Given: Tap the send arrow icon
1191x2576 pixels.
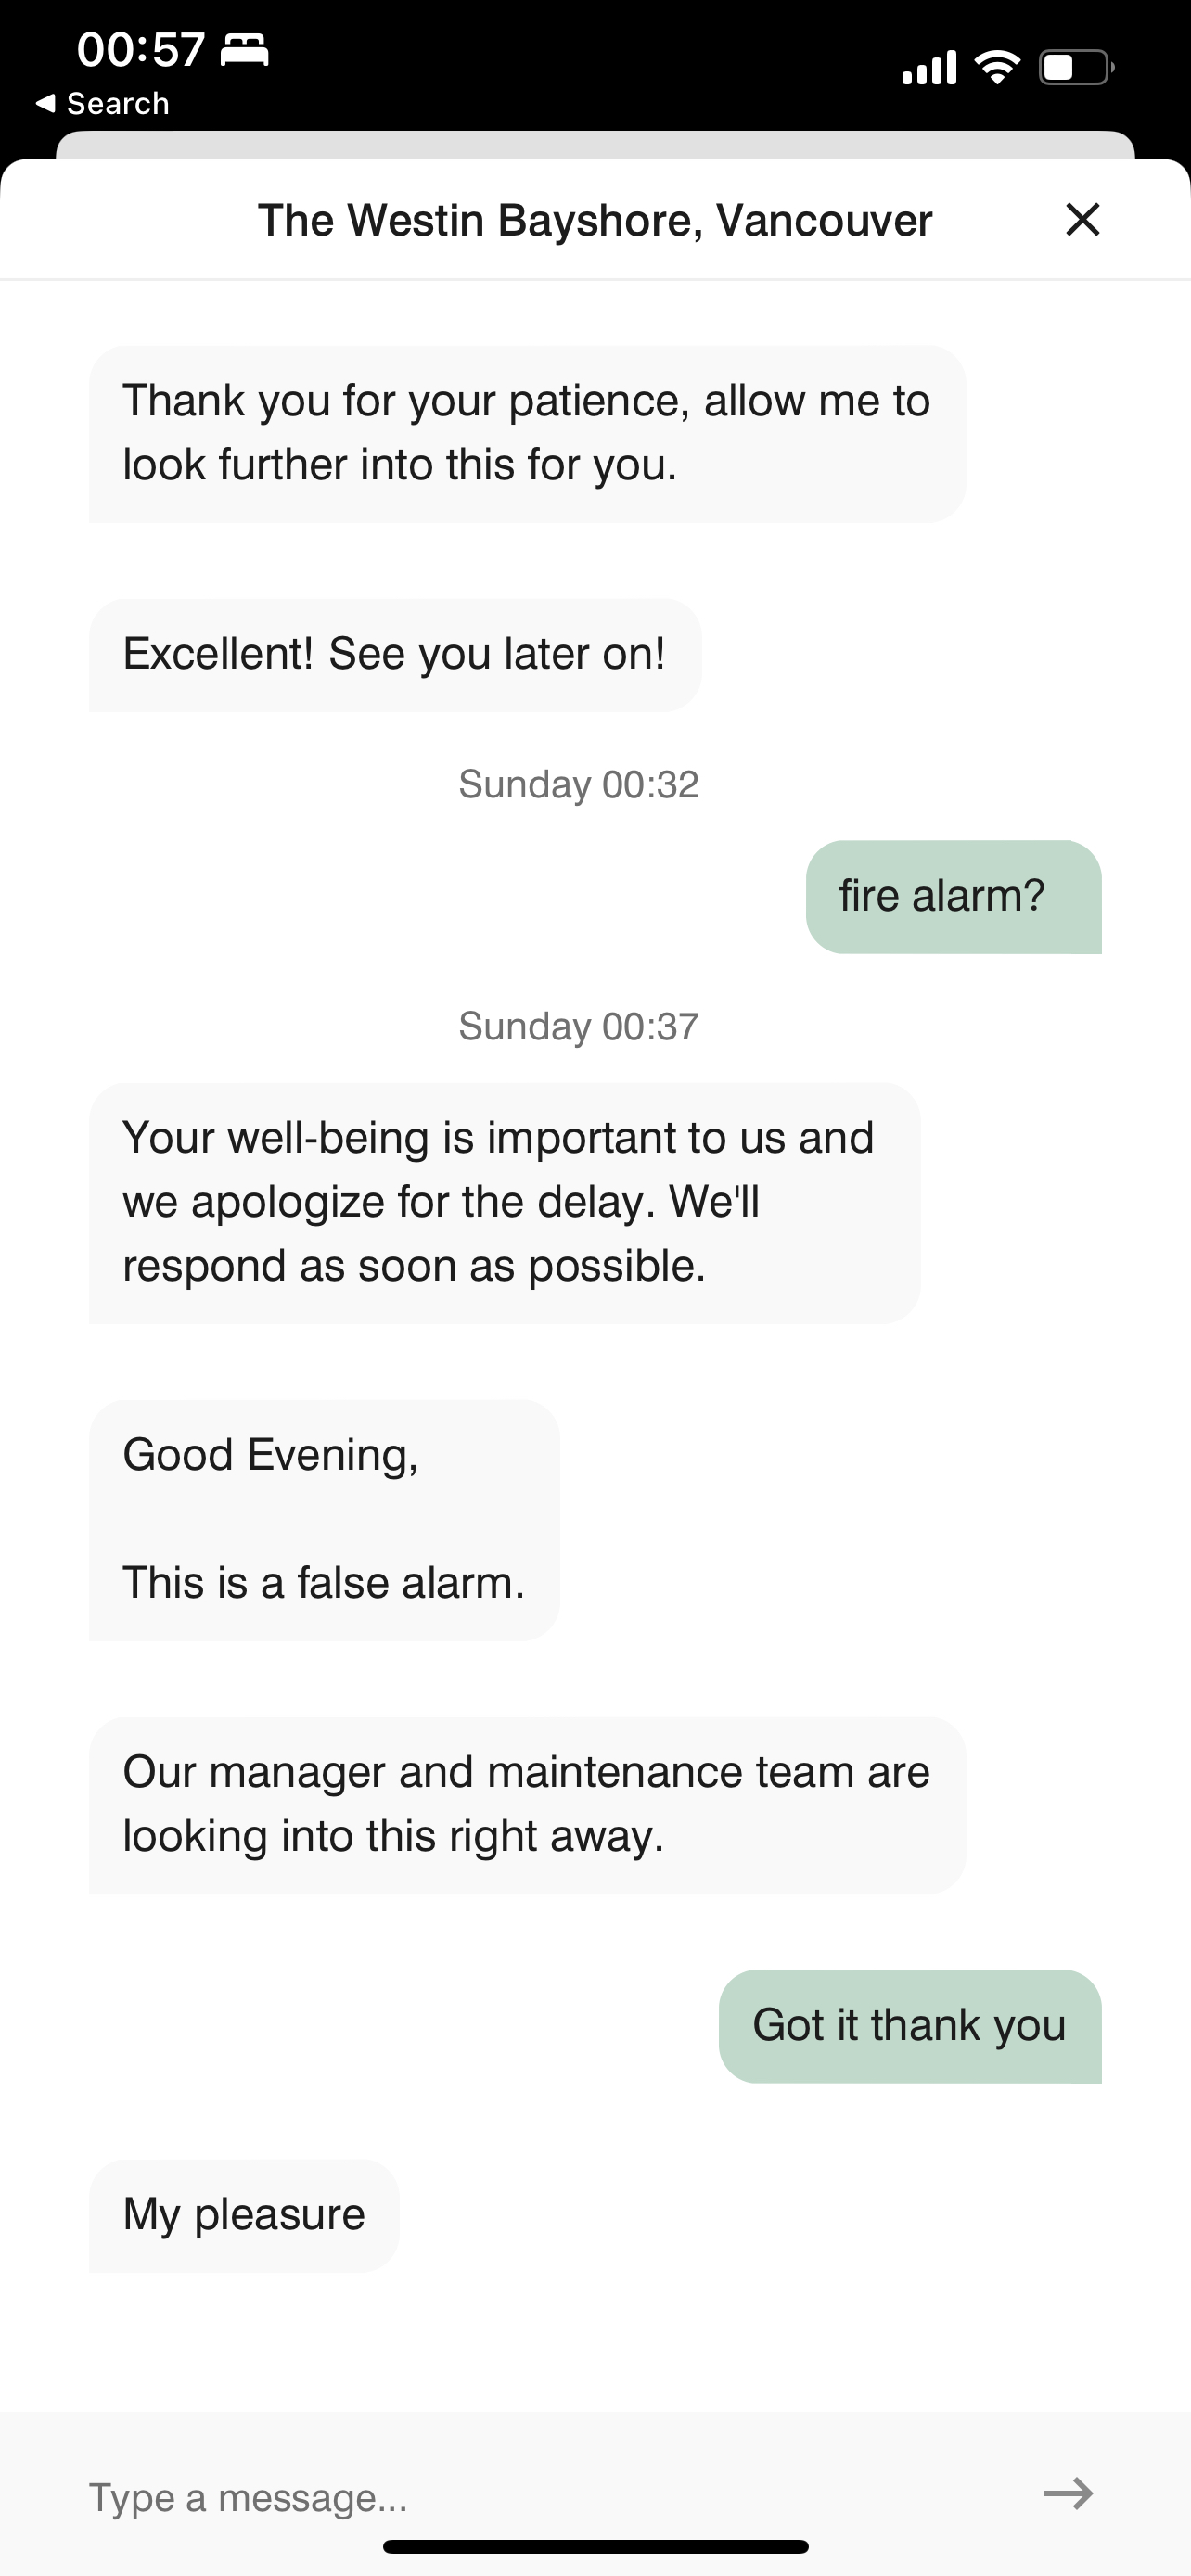Looking at the screenshot, I should (1068, 2493).
